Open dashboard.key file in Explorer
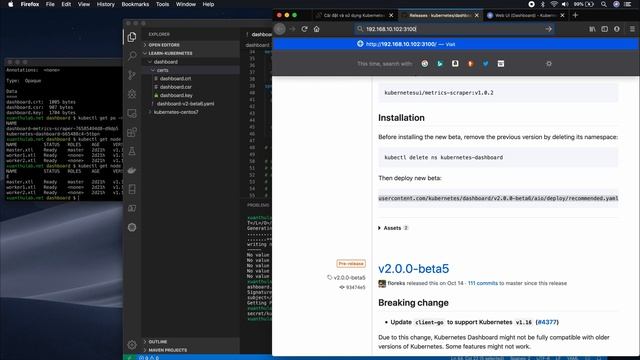The height and width of the screenshot is (360, 640). coord(176,95)
